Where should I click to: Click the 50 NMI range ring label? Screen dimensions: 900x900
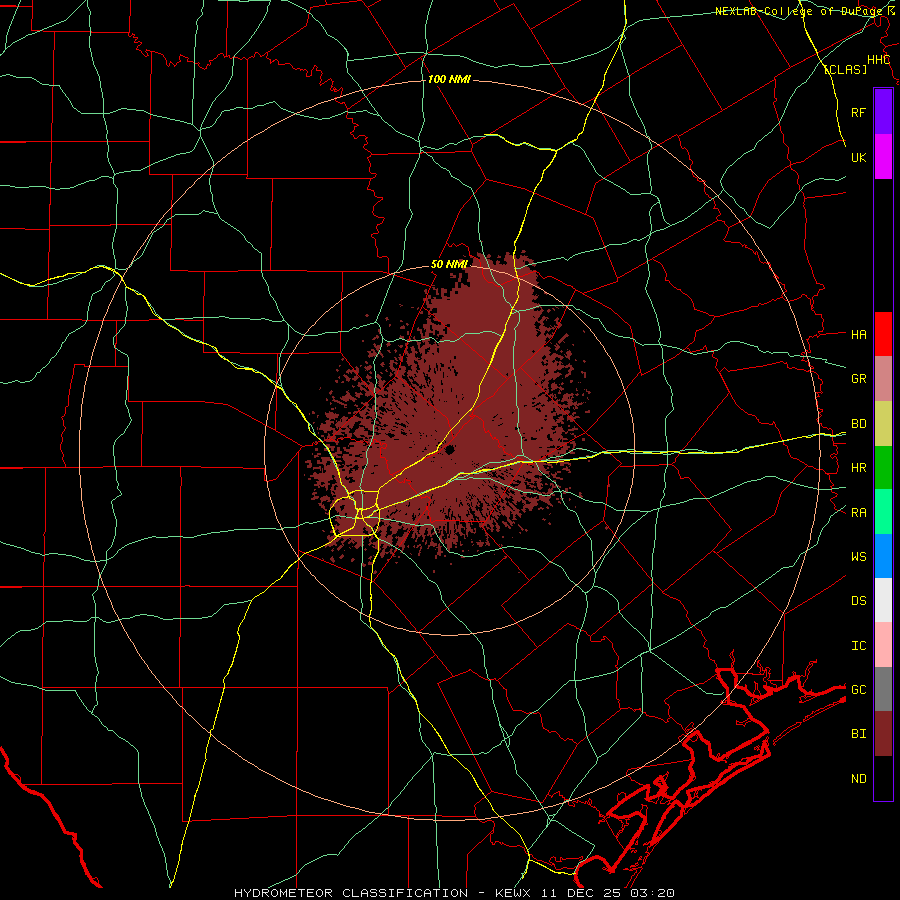click(449, 265)
